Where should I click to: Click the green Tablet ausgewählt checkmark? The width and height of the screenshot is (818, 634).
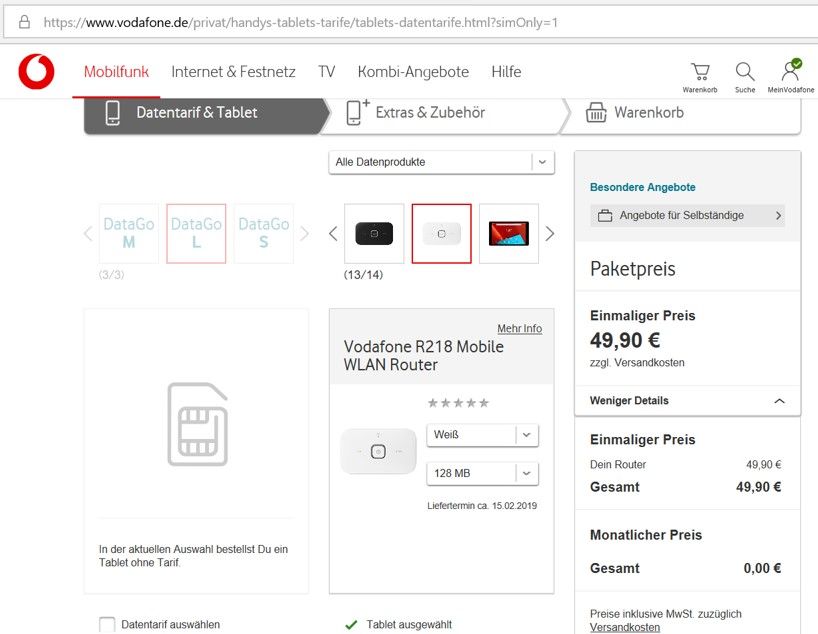coord(351,624)
